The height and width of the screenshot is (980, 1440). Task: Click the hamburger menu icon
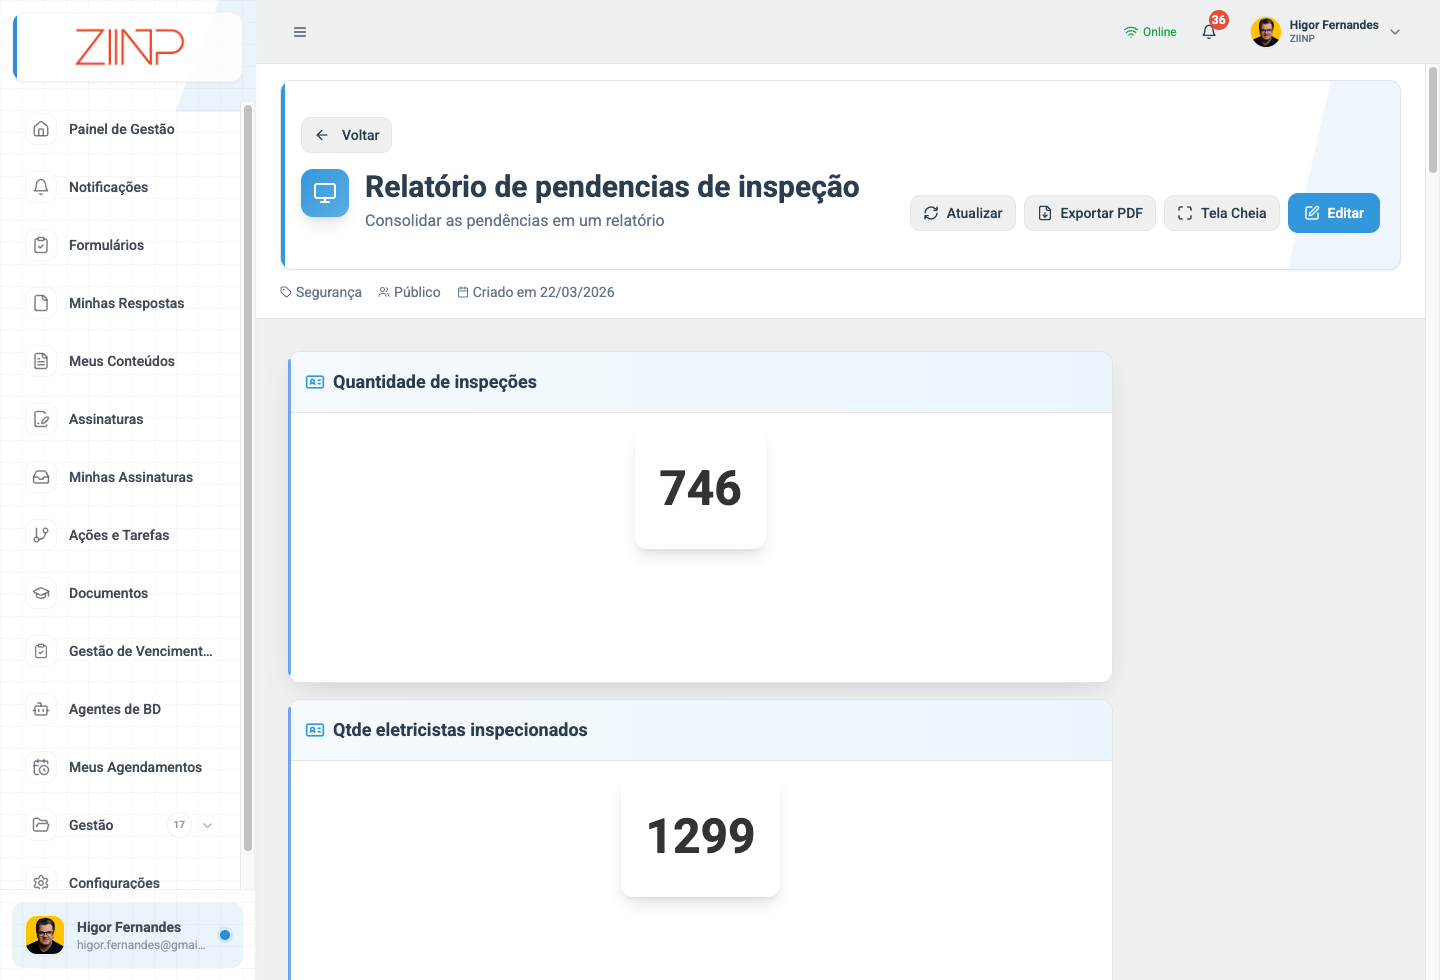[300, 32]
